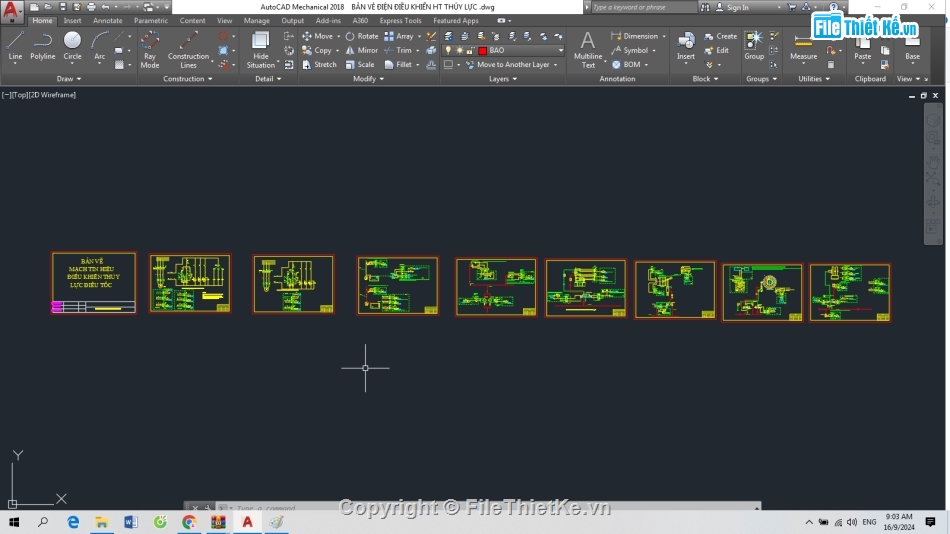Open the BAO layer dropdown
Image resolution: width=950 pixels, height=534 pixels.
pyautogui.click(x=560, y=50)
